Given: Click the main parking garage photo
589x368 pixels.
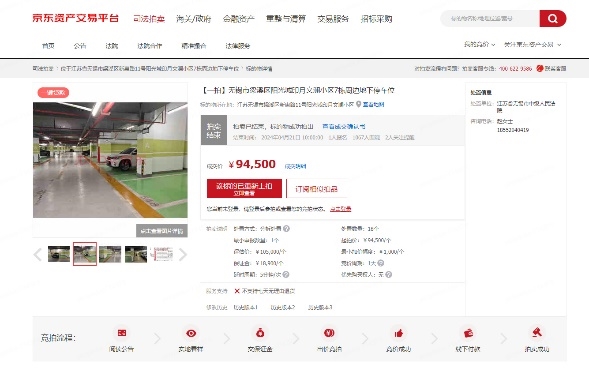Looking at the screenshot, I should [110, 160].
